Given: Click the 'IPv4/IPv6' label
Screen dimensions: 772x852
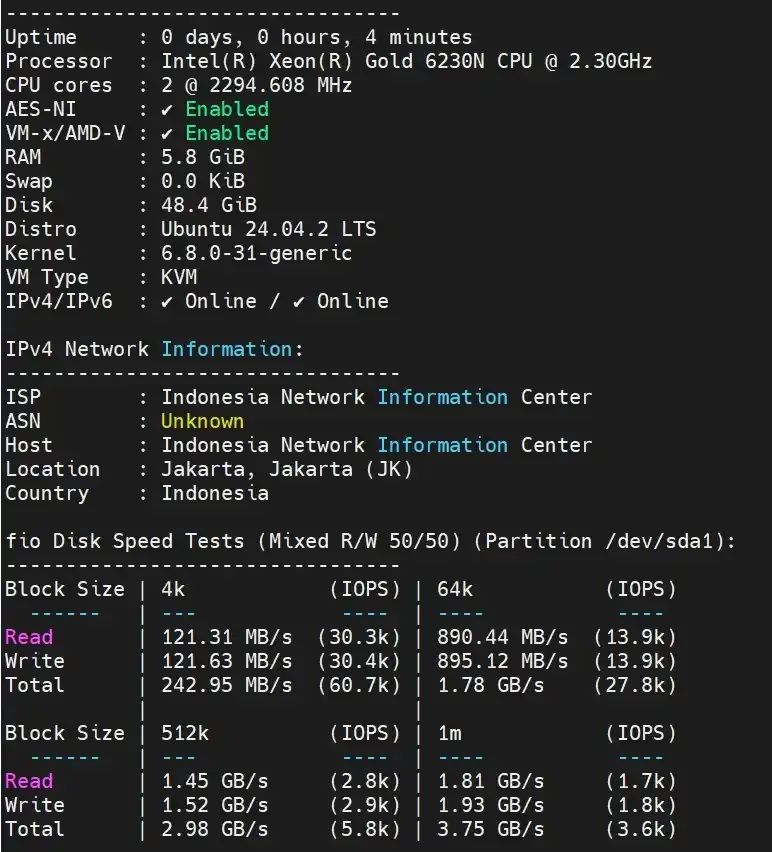Looking at the screenshot, I should (59, 301).
